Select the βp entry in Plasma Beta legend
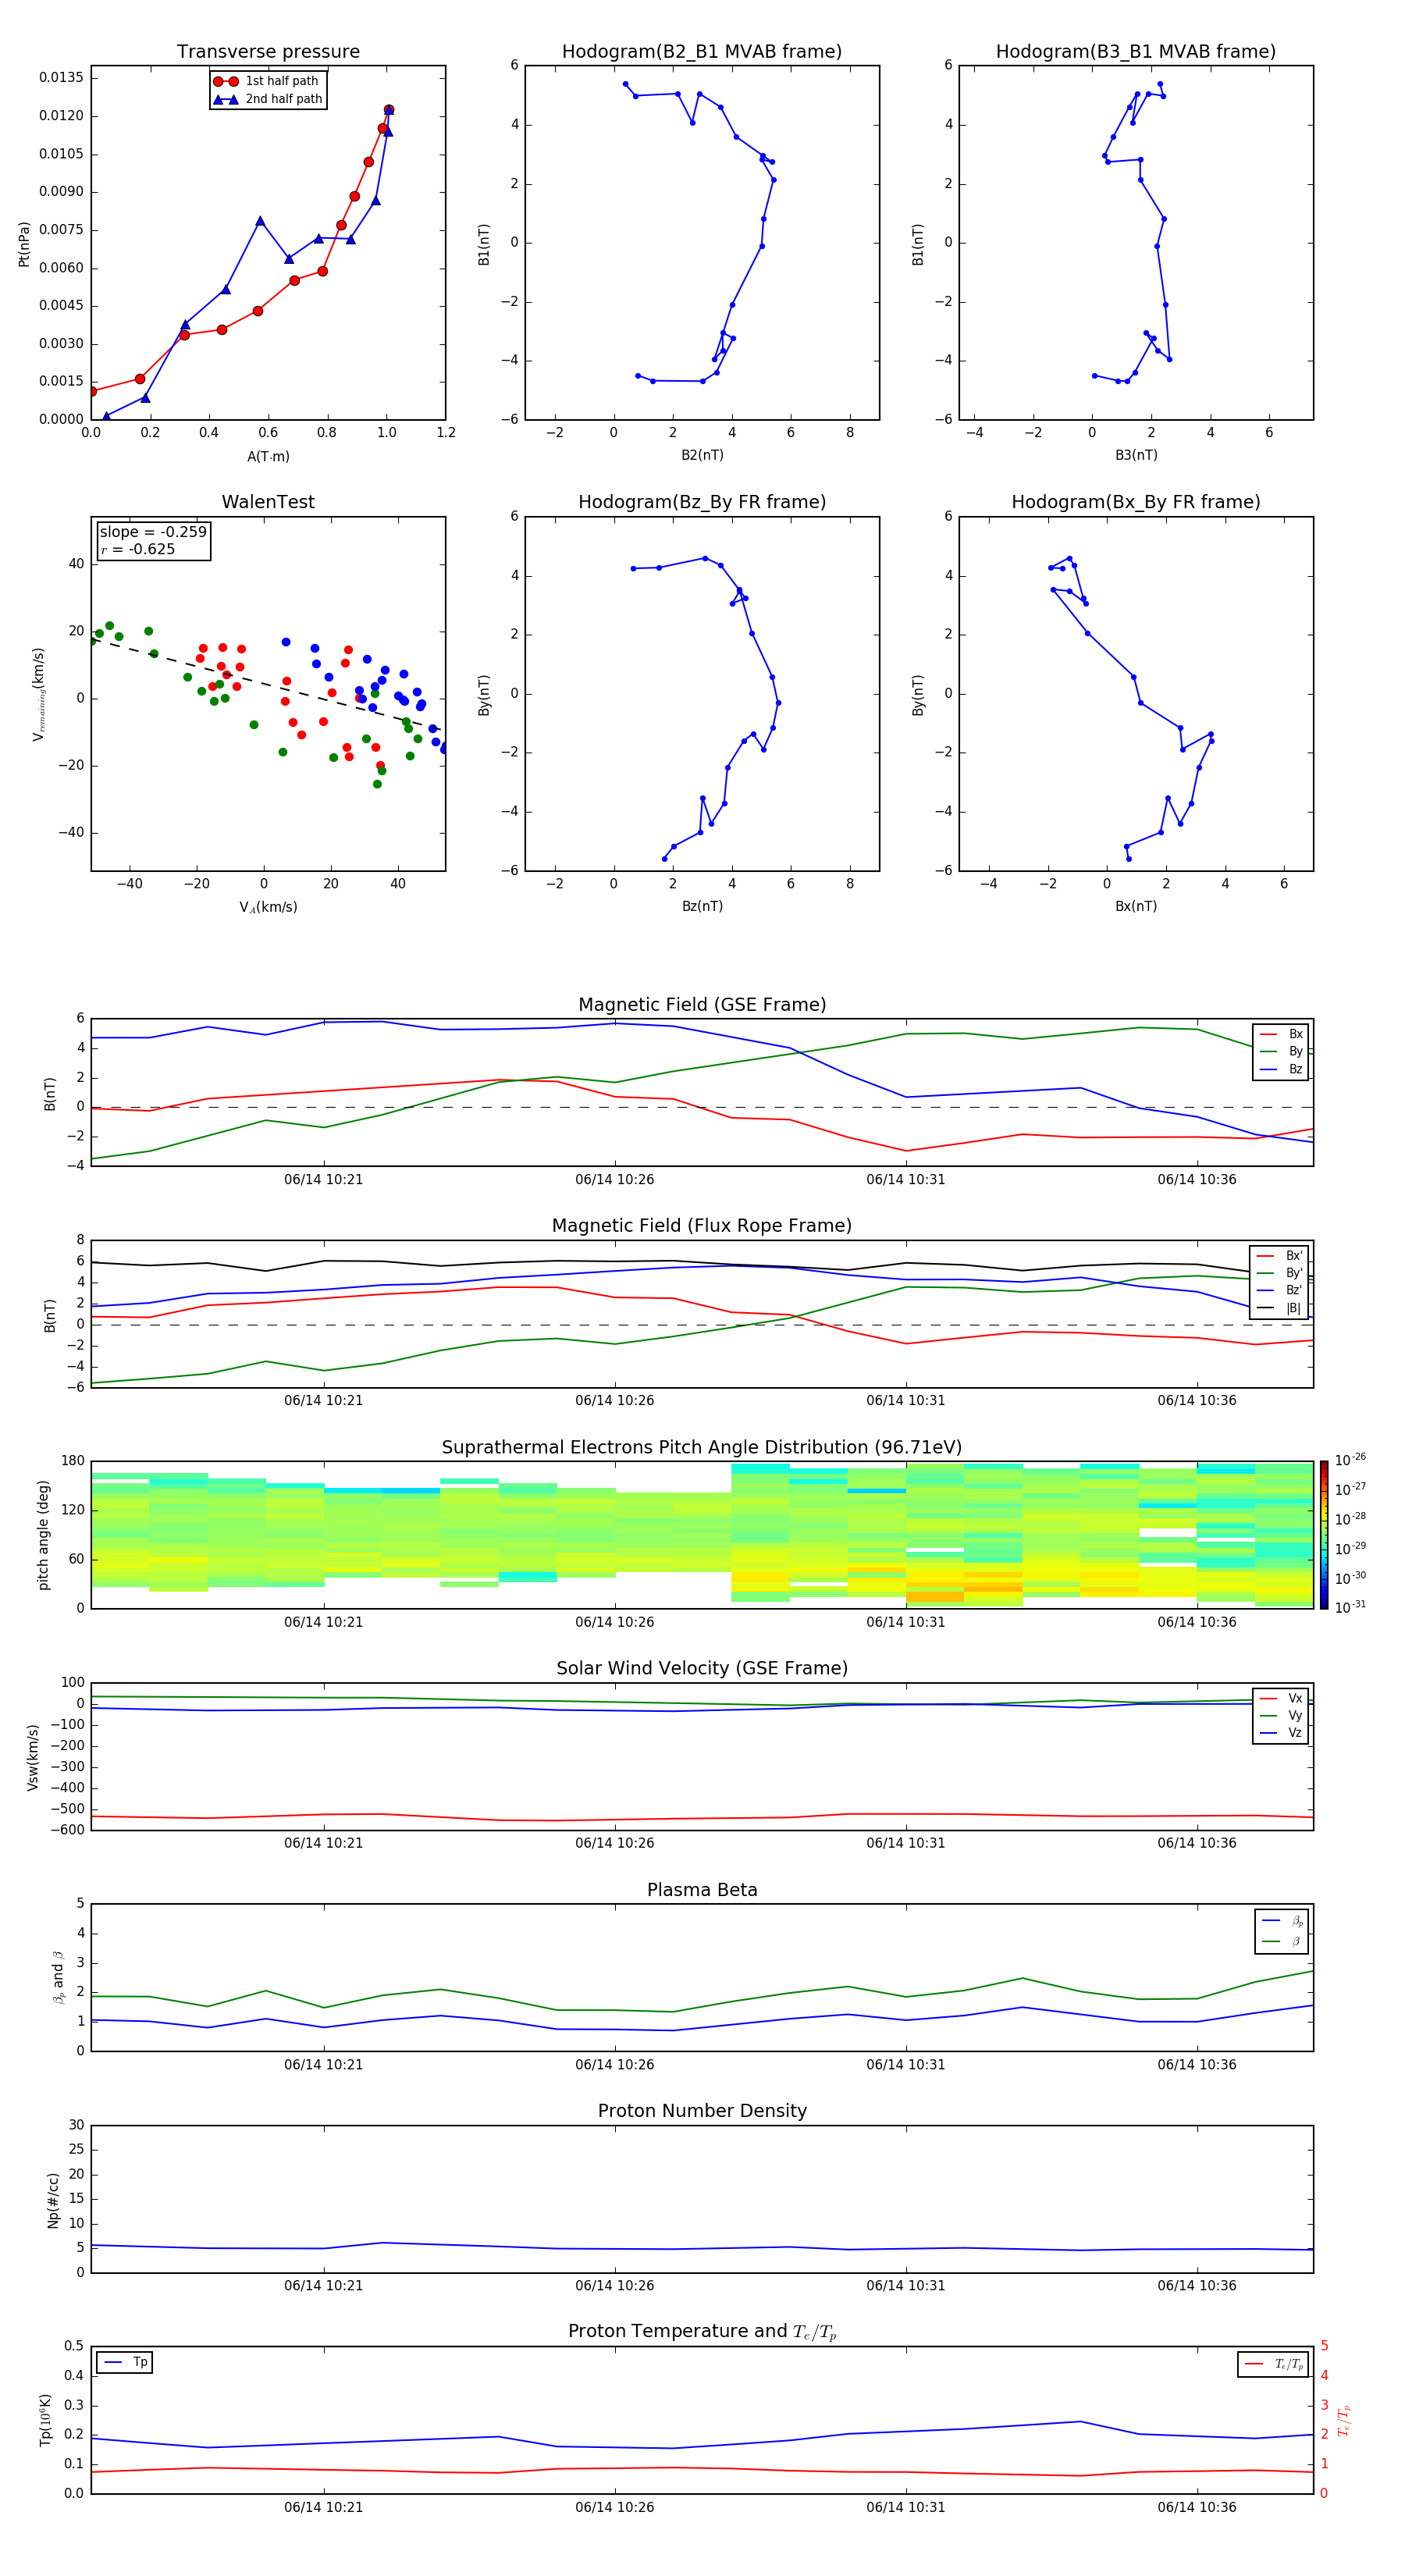This screenshot has height=2576, width=1405. [1282, 1921]
